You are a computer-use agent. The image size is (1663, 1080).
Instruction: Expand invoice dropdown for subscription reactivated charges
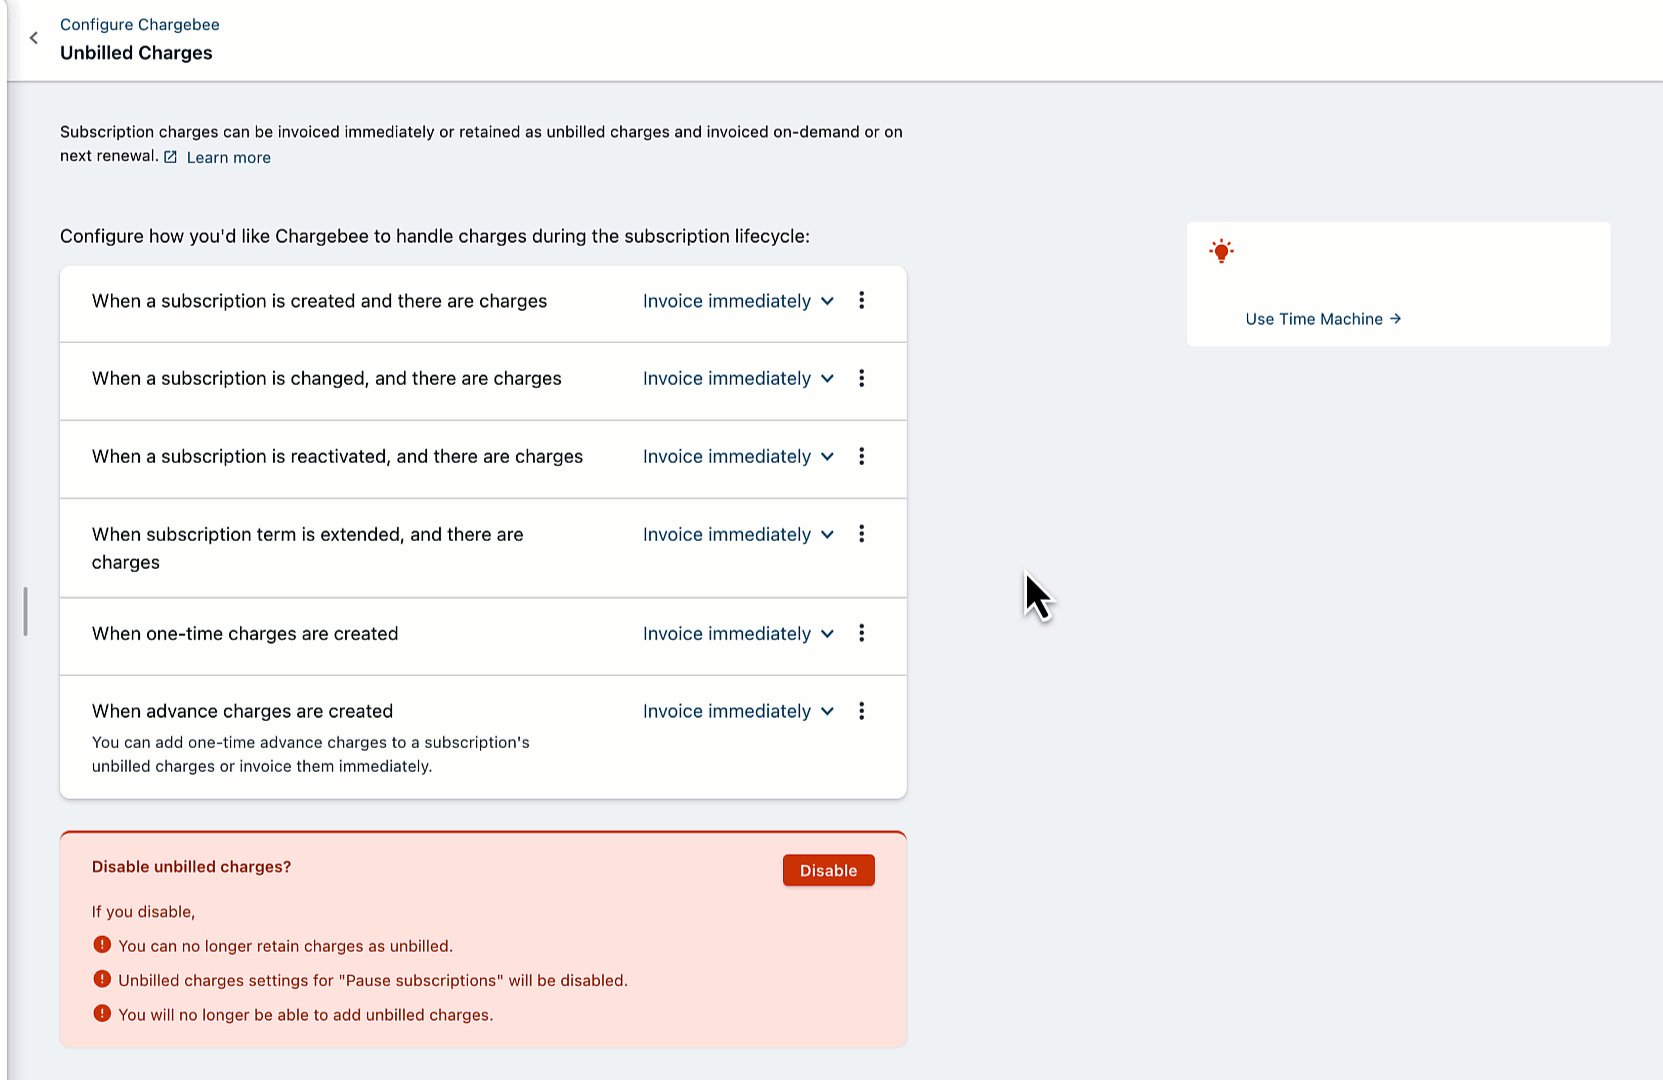(738, 457)
